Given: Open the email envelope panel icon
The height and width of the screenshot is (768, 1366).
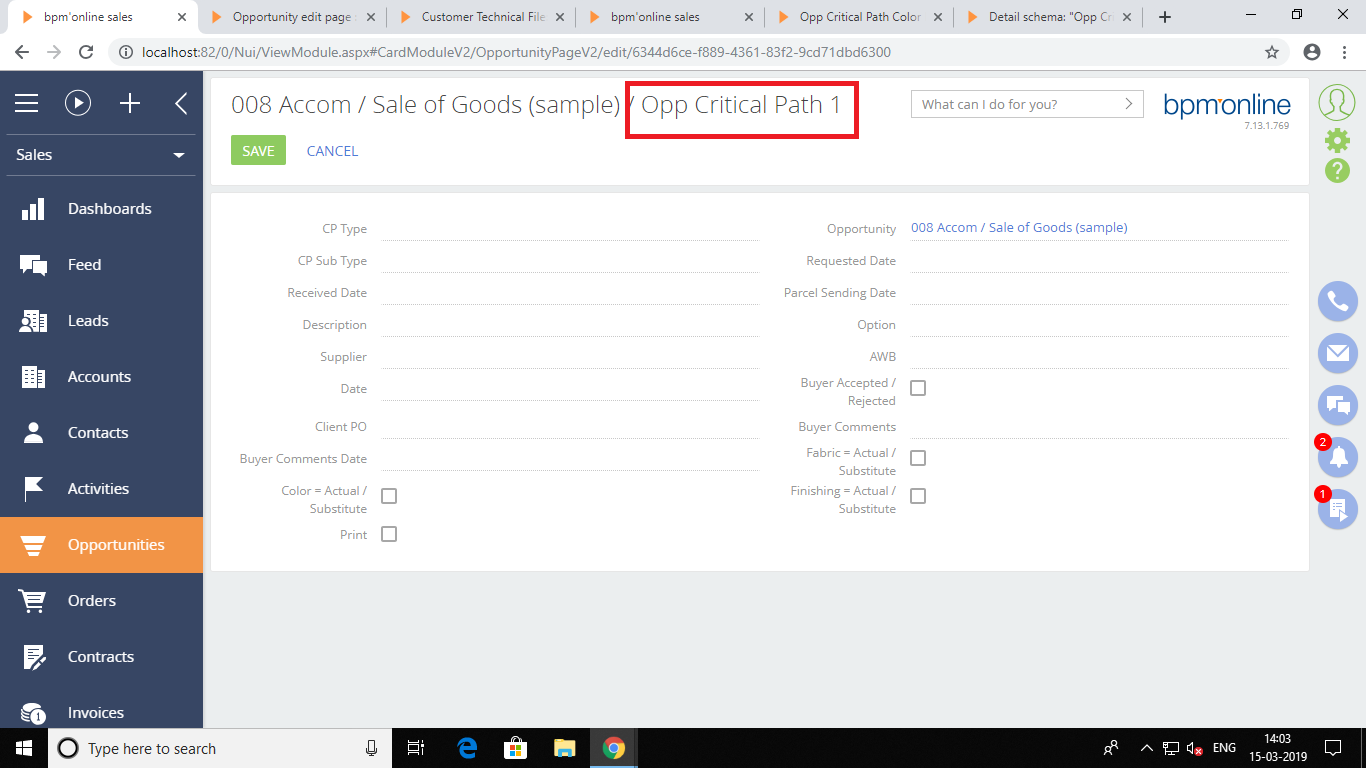Looking at the screenshot, I should pos(1337,353).
